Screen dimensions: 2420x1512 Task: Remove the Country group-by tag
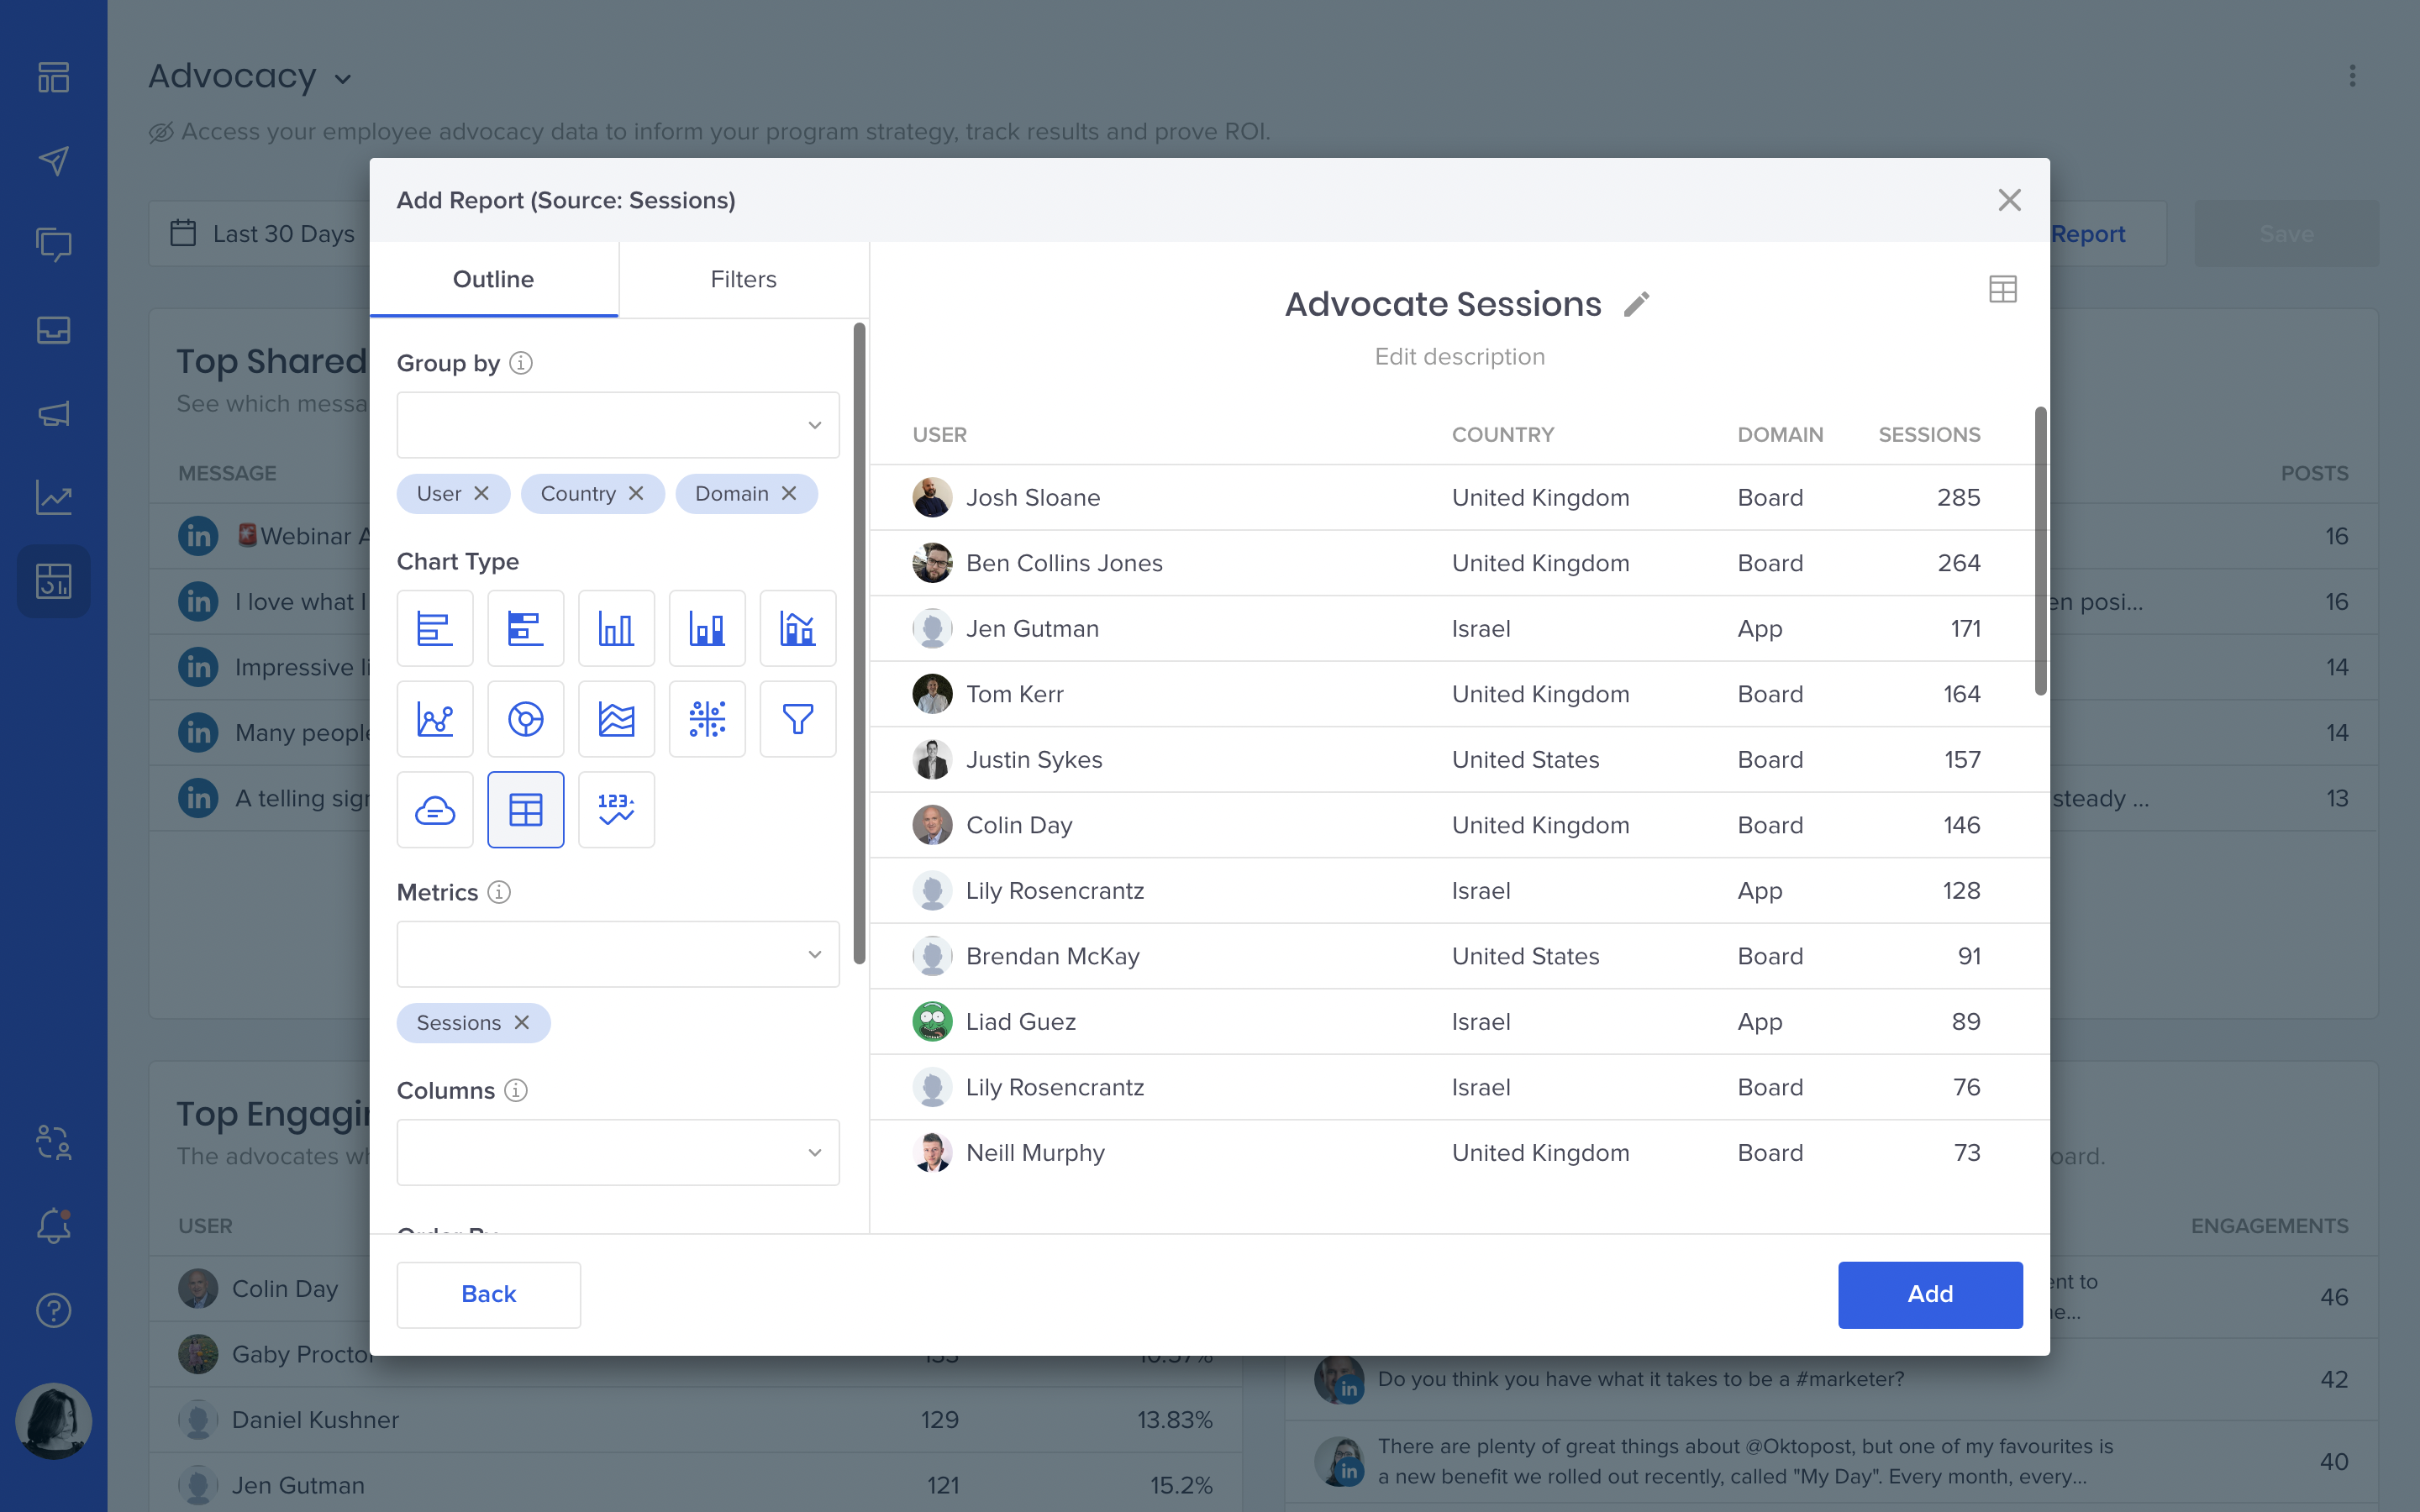pyautogui.click(x=636, y=494)
